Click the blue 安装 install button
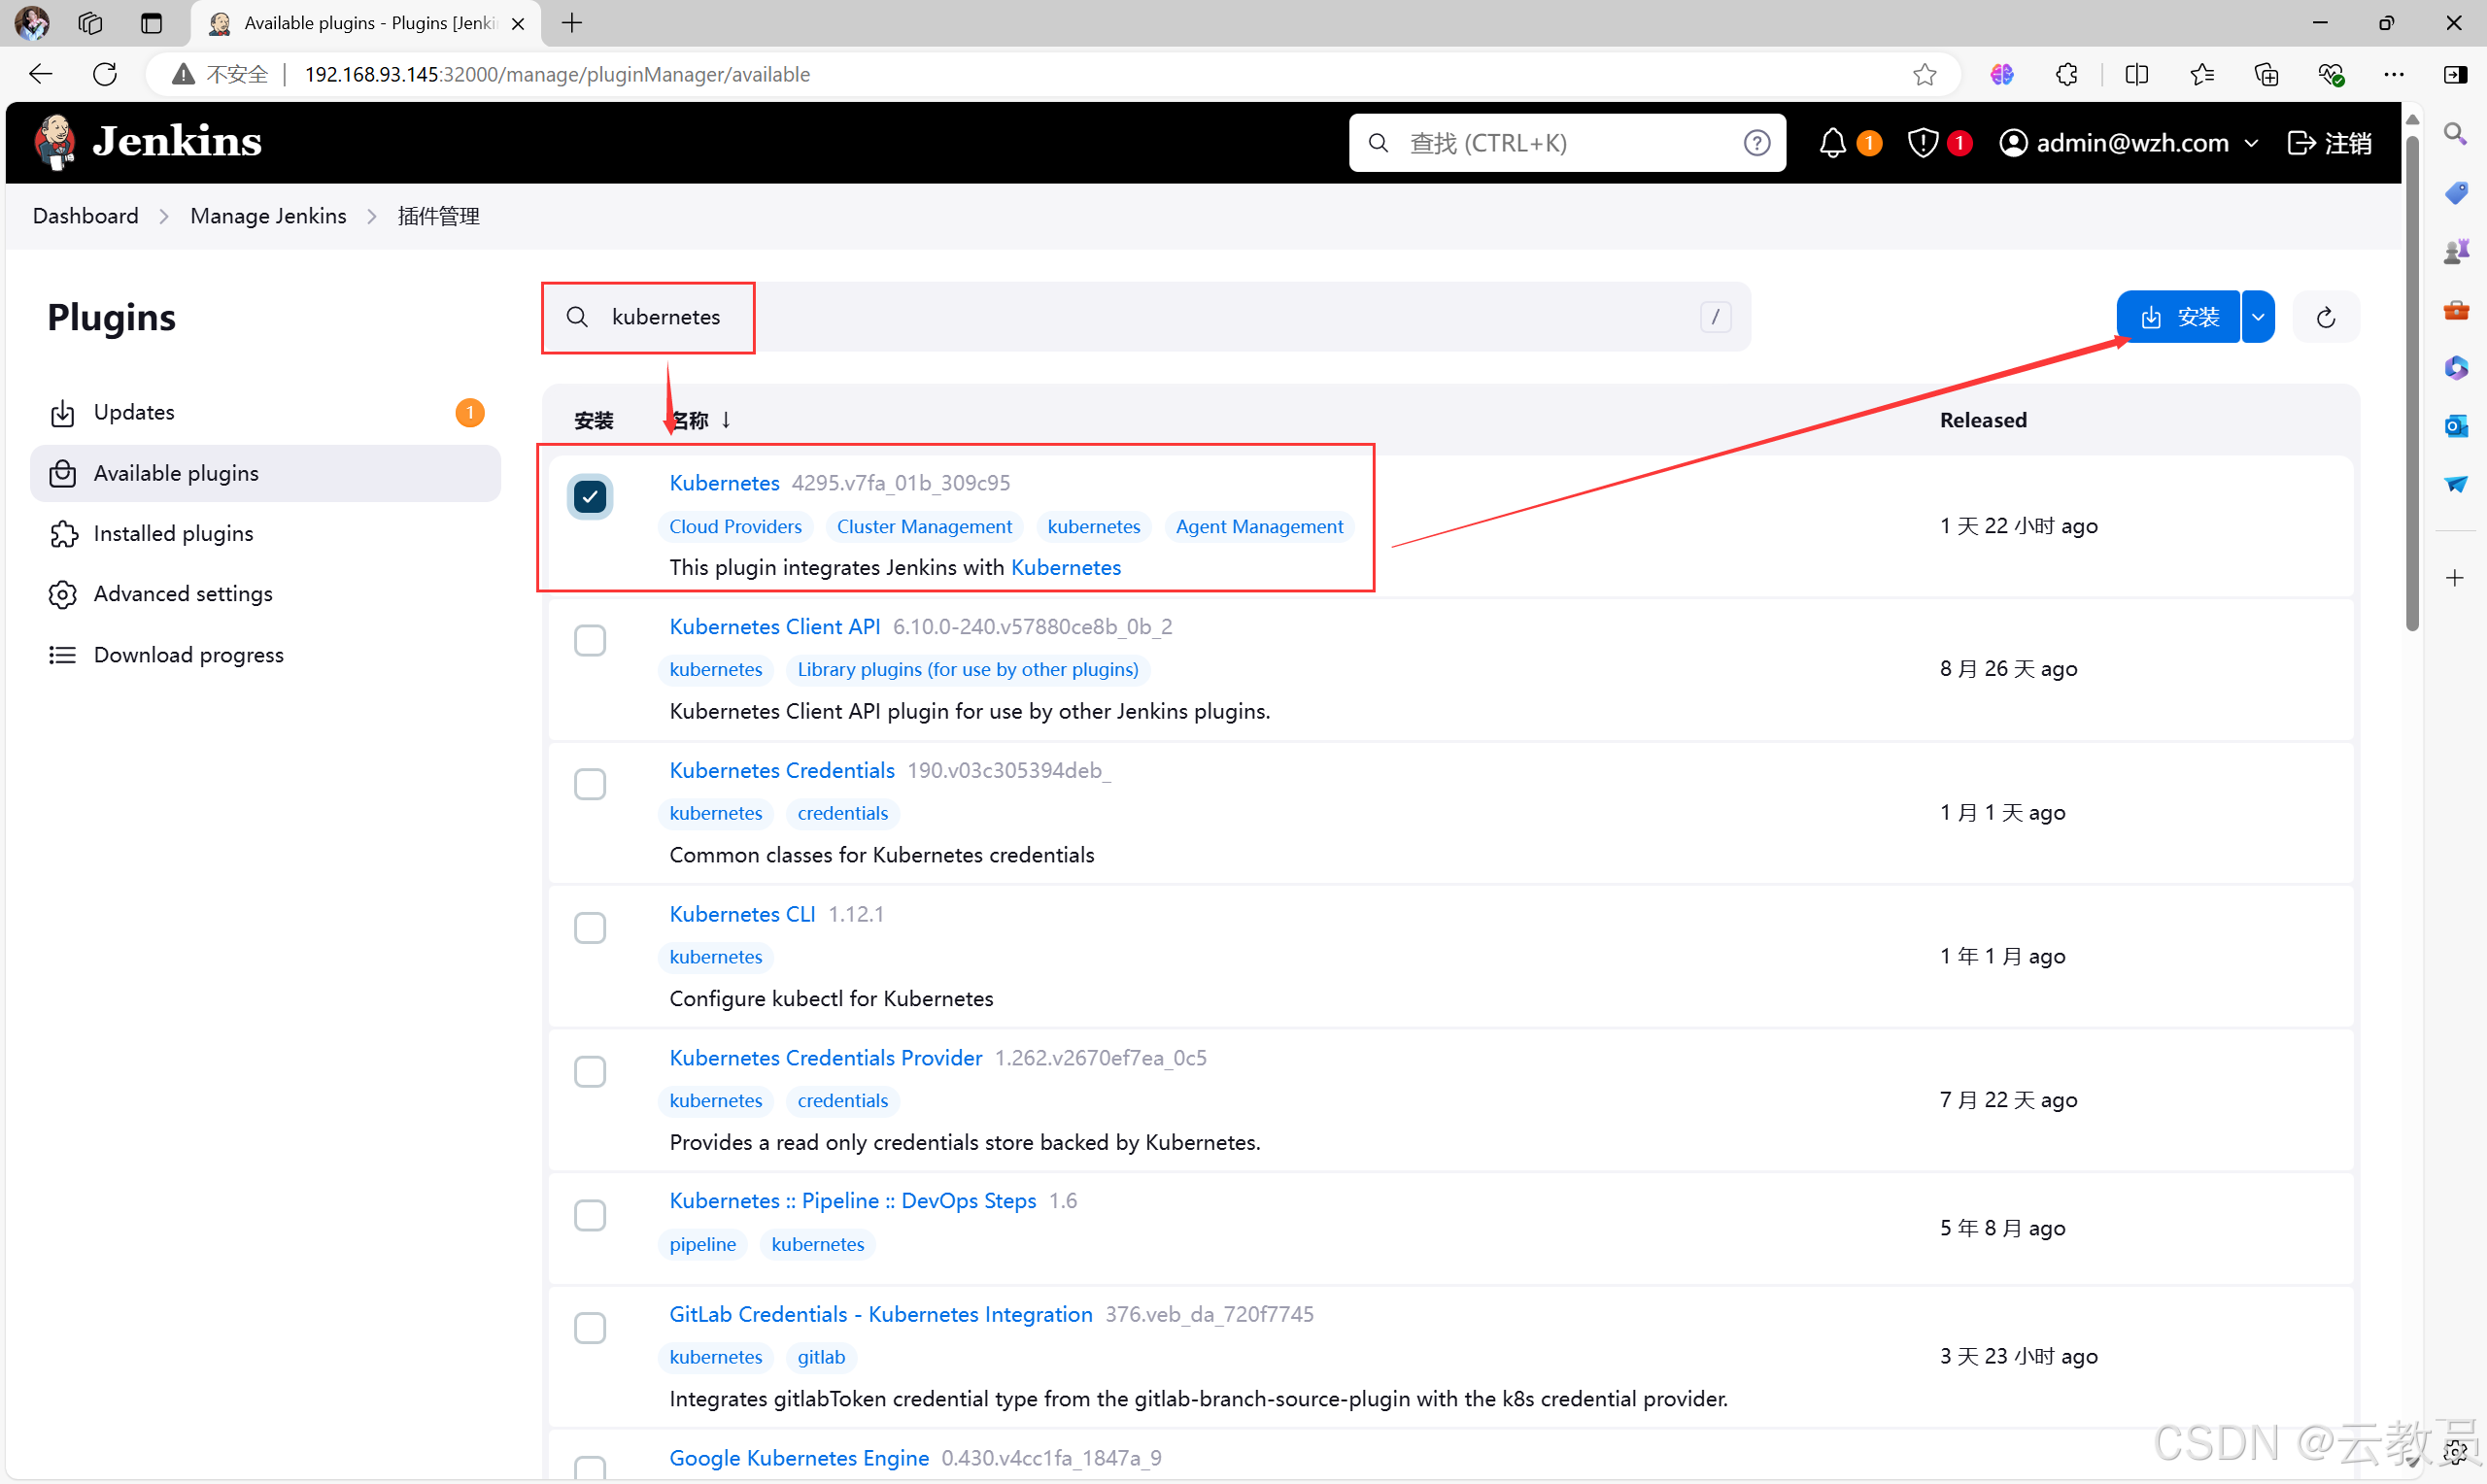The height and width of the screenshot is (1484, 2487). click(2178, 317)
